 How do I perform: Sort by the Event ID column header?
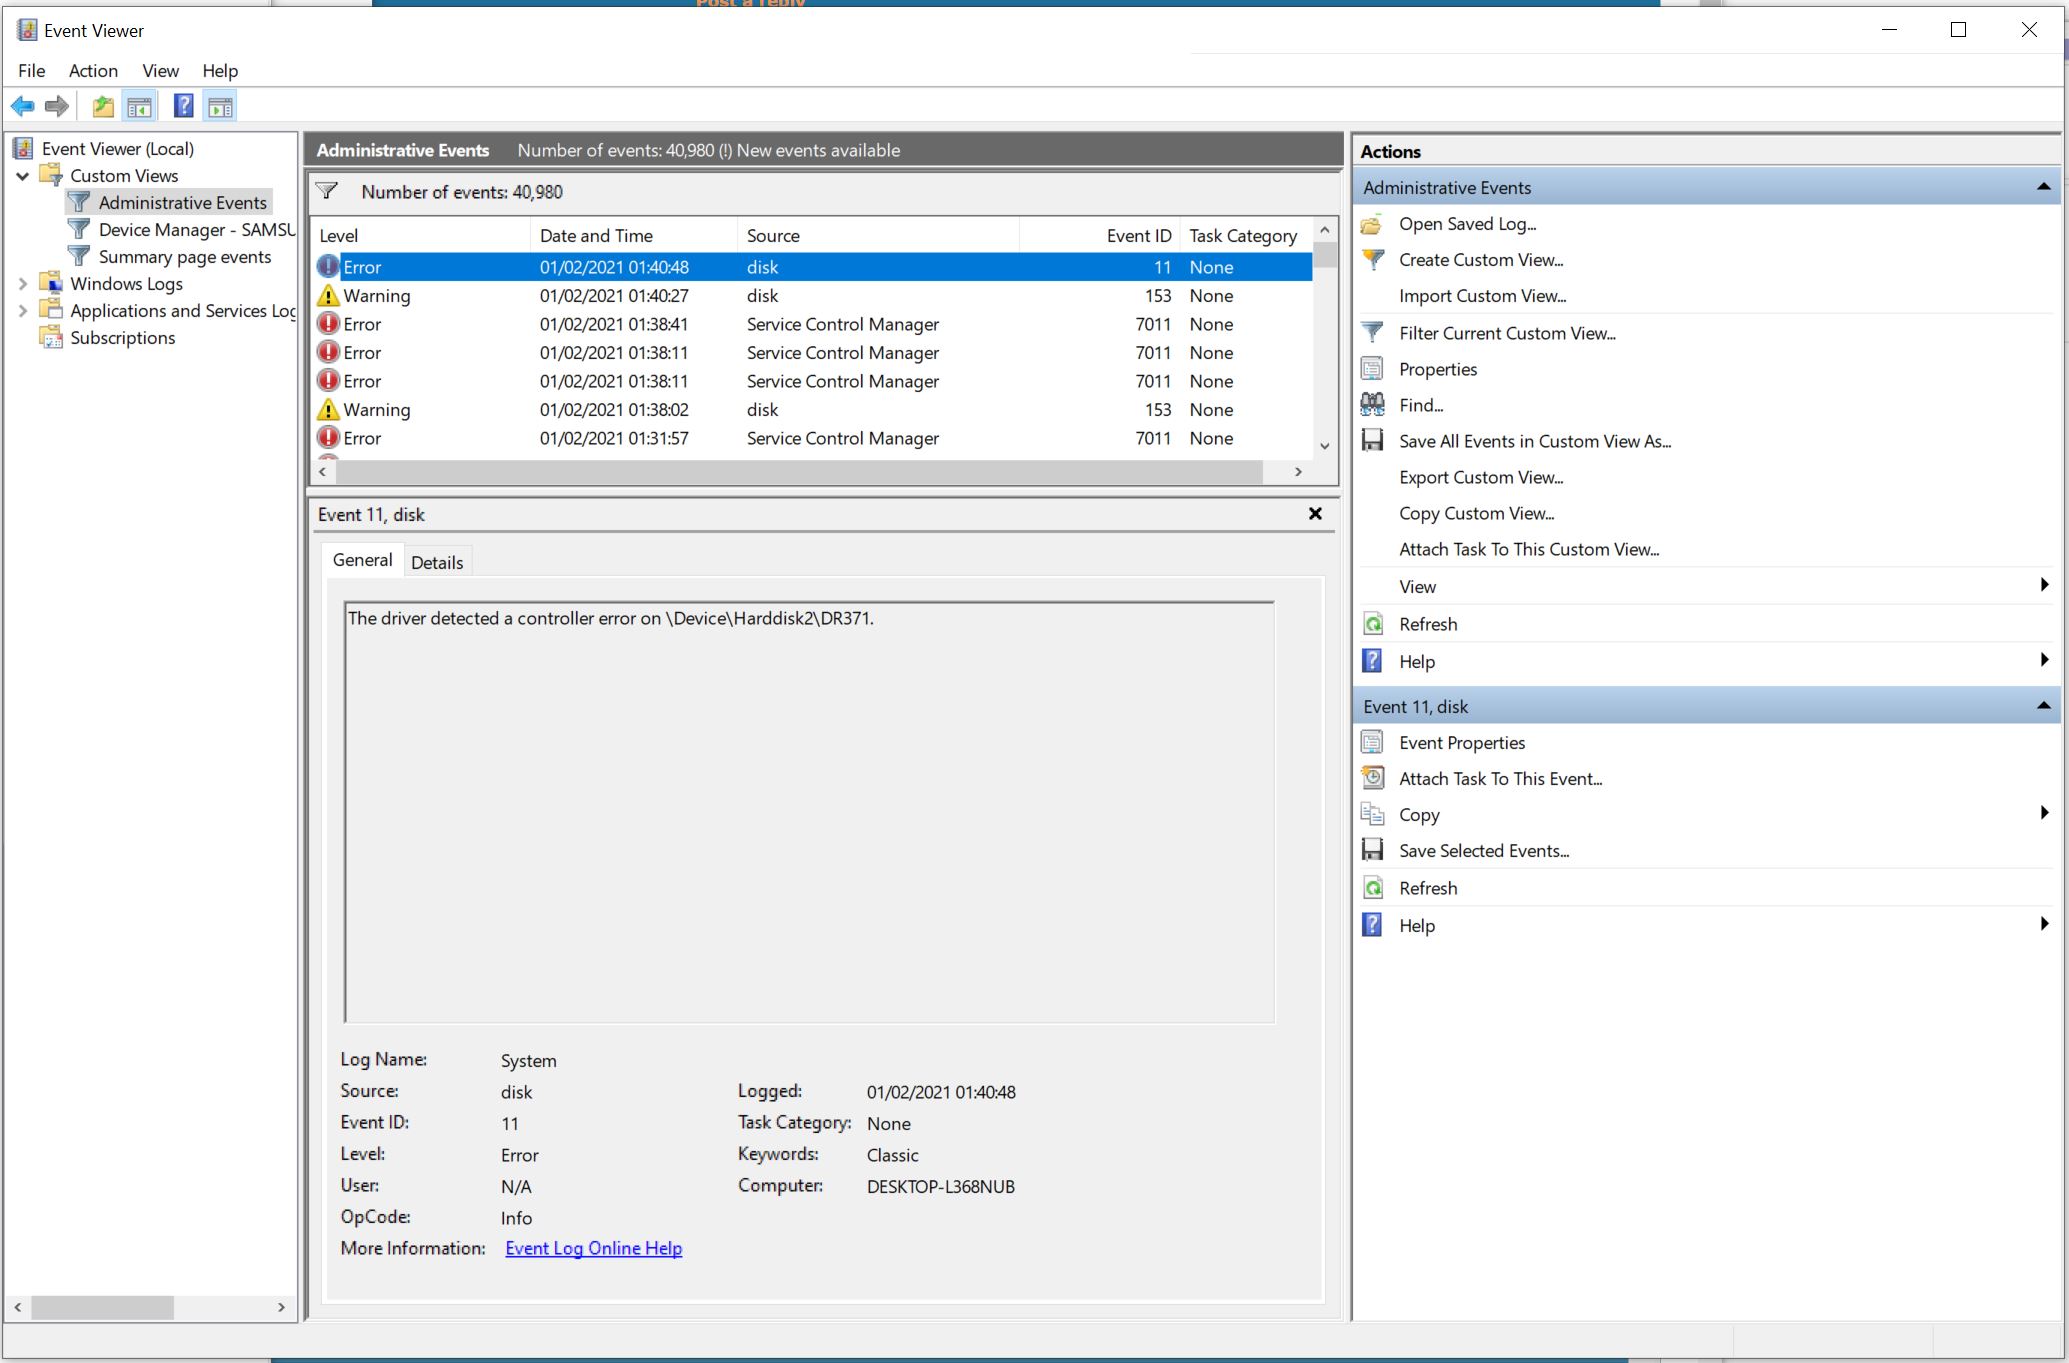[1100, 236]
